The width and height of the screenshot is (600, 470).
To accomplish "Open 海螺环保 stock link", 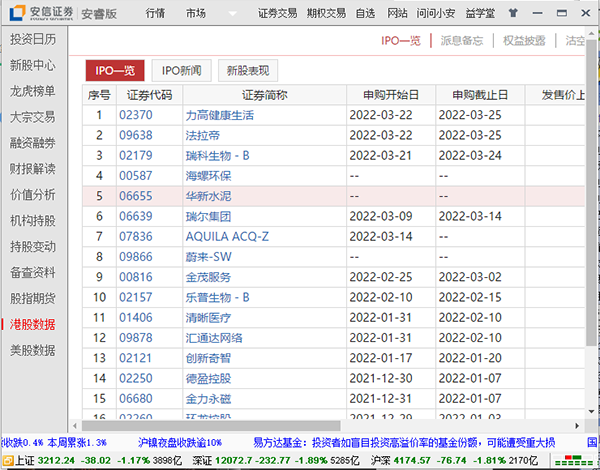I will click(209, 176).
